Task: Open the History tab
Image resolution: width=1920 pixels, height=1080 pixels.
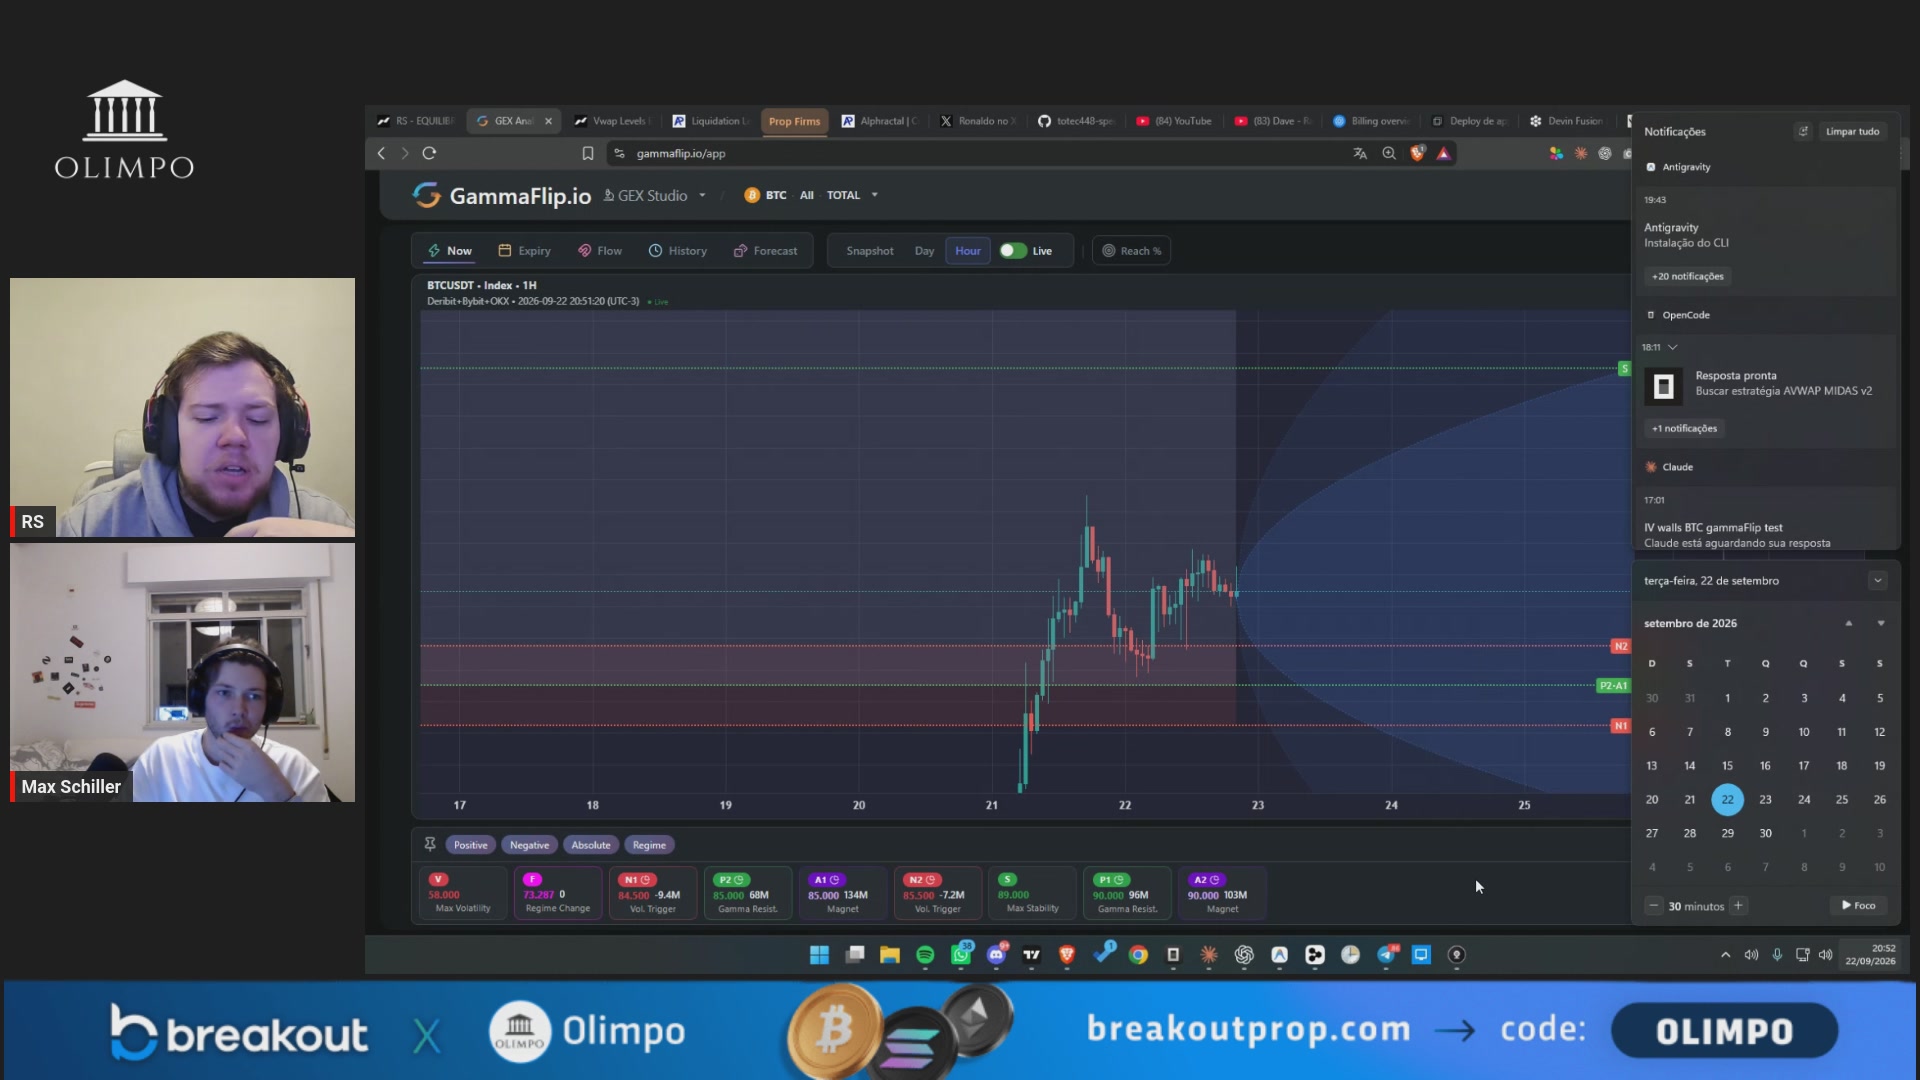Action: click(x=678, y=251)
